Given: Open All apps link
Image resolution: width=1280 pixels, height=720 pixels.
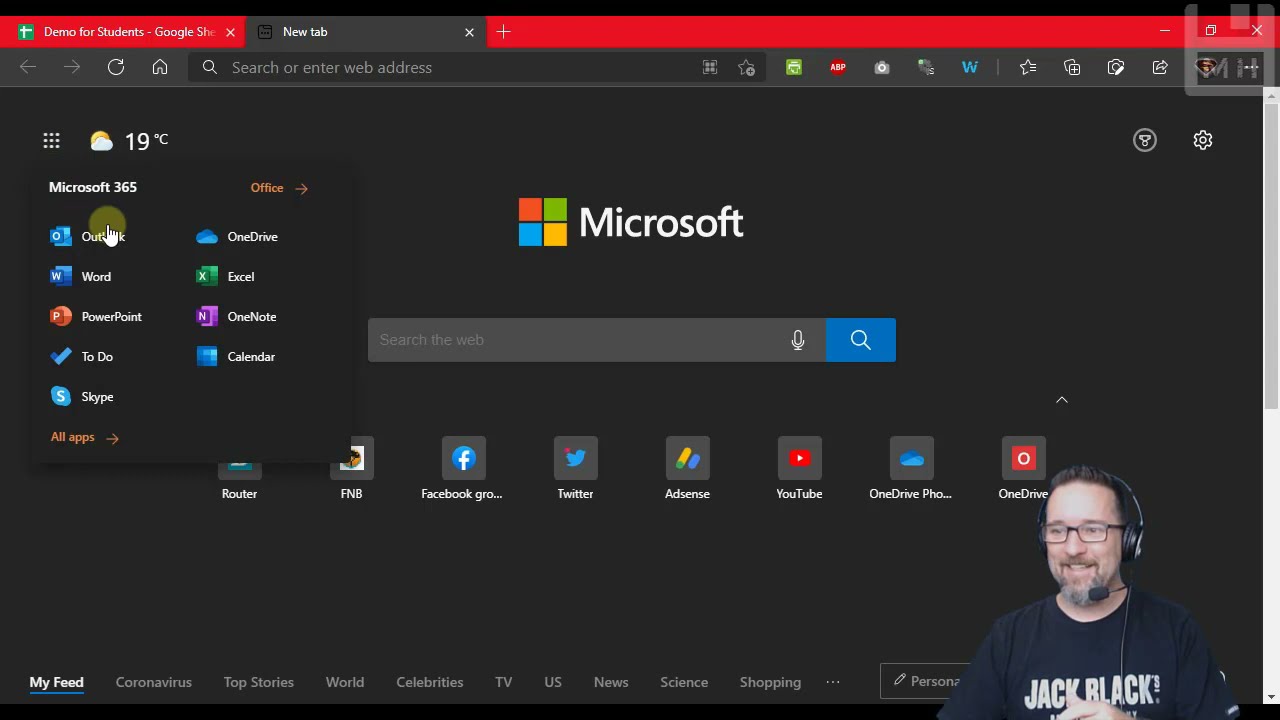Looking at the screenshot, I should tap(85, 437).
